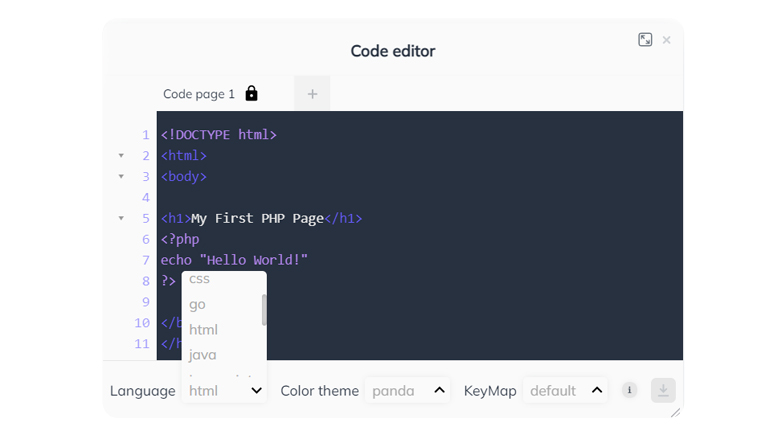Click the resize handle at dialog corner
This screenshot has width=784, height=441.
point(676,412)
